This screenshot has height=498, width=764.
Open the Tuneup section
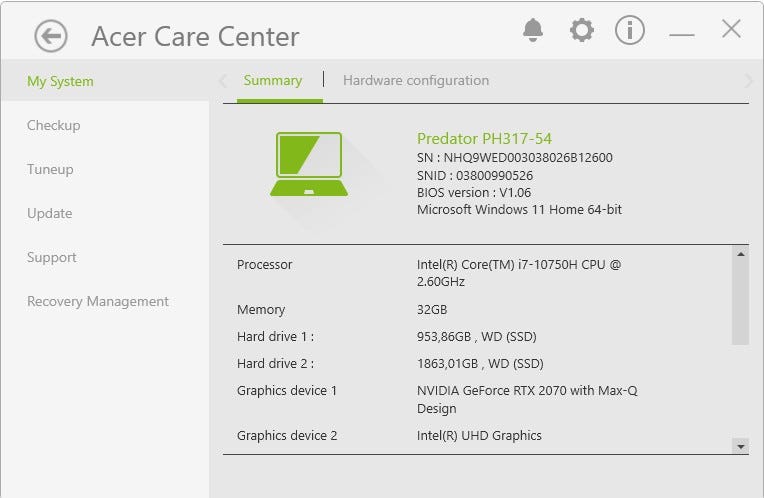click(50, 170)
